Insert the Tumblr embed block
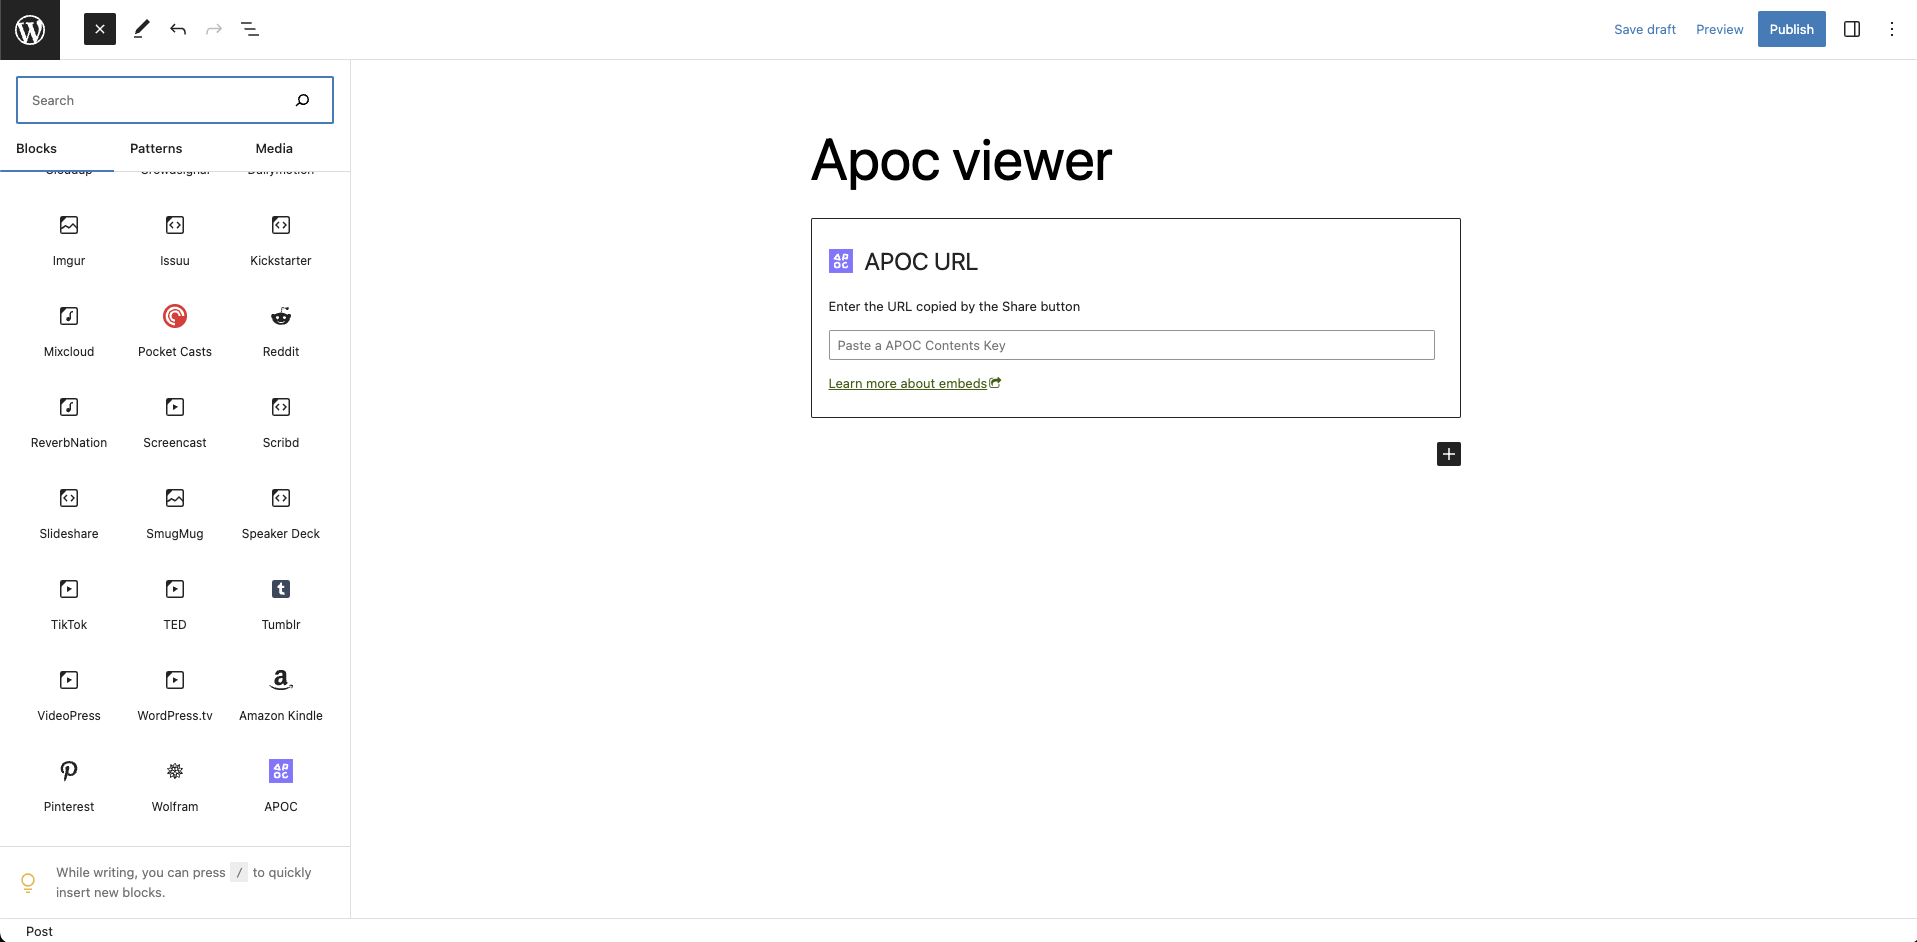The height and width of the screenshot is (942, 1917). point(281,603)
